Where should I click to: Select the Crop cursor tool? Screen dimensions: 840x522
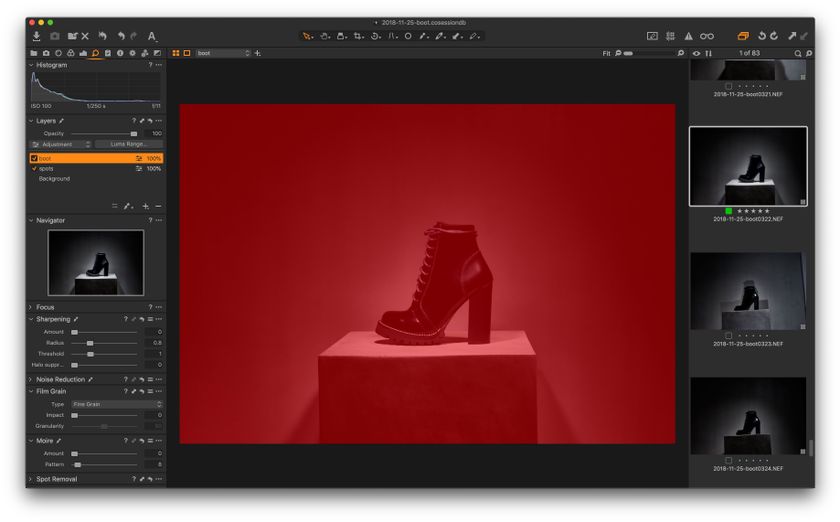point(358,36)
